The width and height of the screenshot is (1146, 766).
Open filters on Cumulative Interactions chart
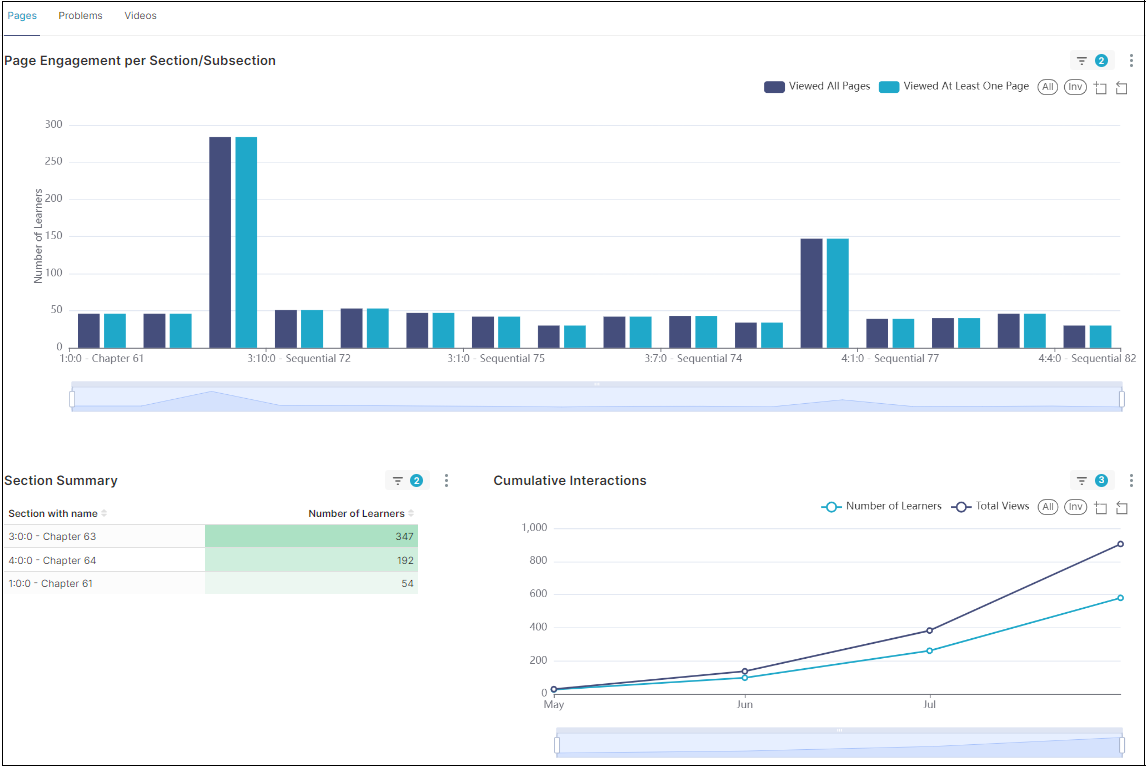1091,481
